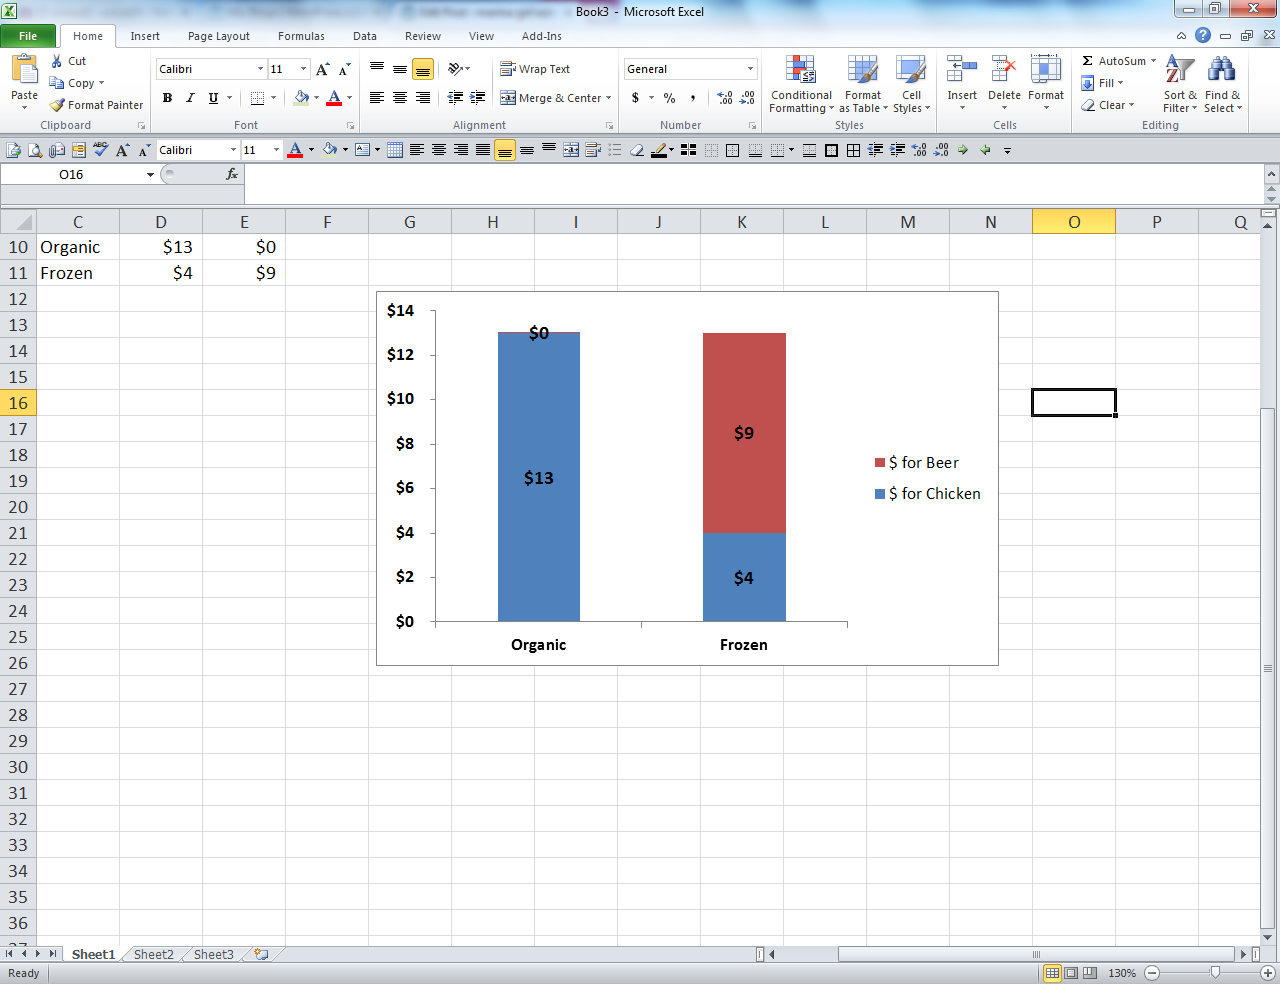
Task: Toggle Bold formatting in the ribbon
Action: click(x=167, y=98)
